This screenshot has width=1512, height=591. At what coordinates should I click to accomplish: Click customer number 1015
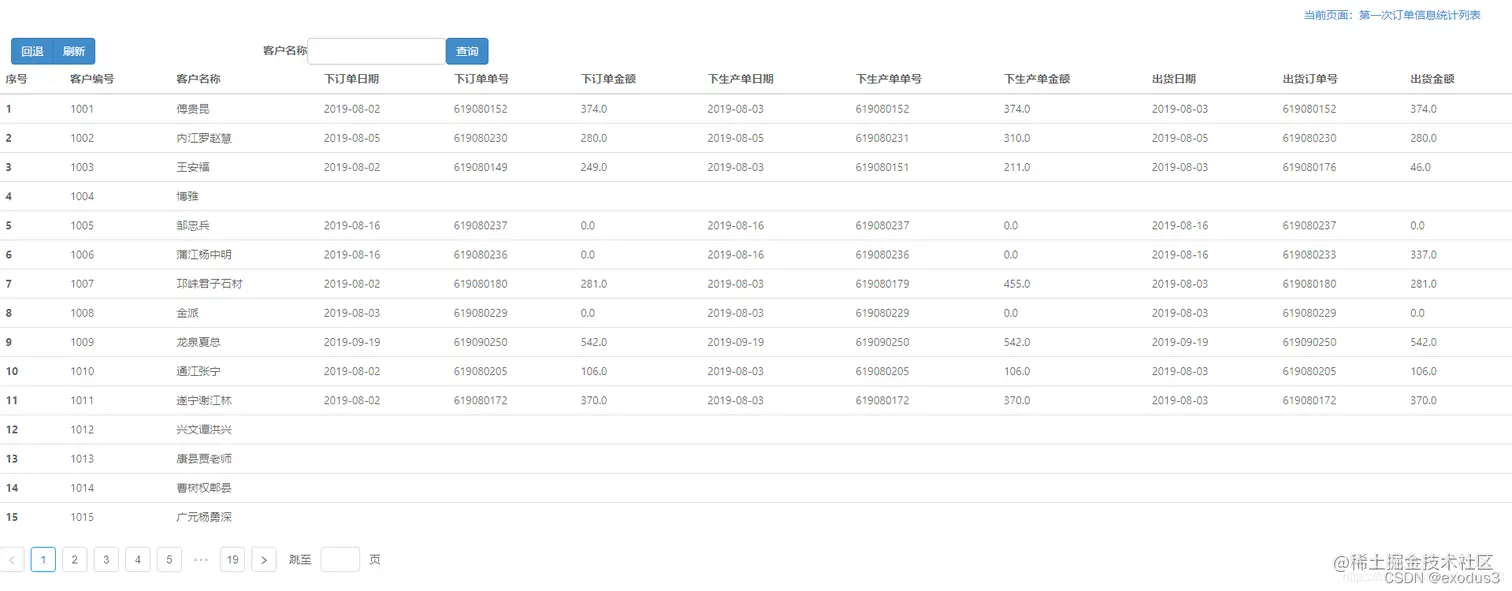82,517
